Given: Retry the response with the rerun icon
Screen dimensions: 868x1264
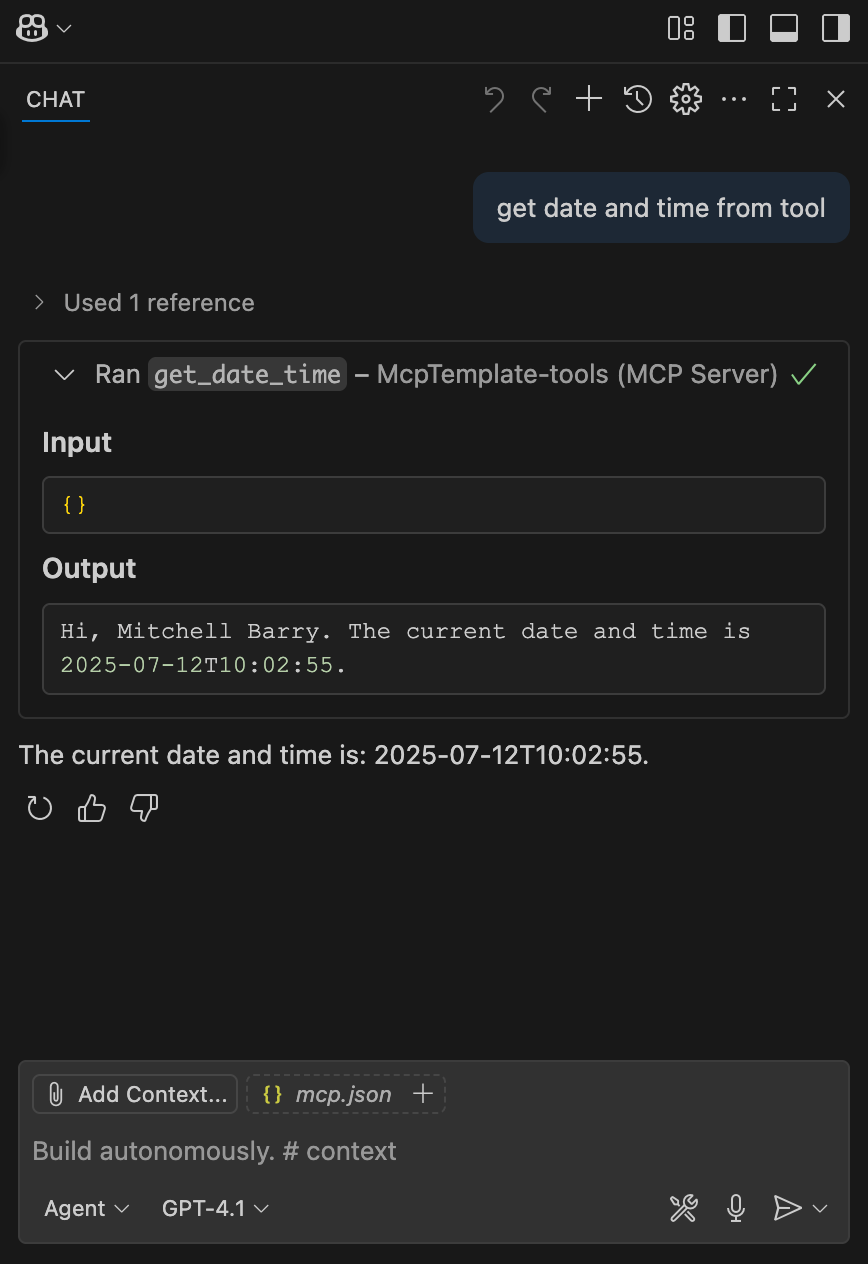Looking at the screenshot, I should pos(40,808).
